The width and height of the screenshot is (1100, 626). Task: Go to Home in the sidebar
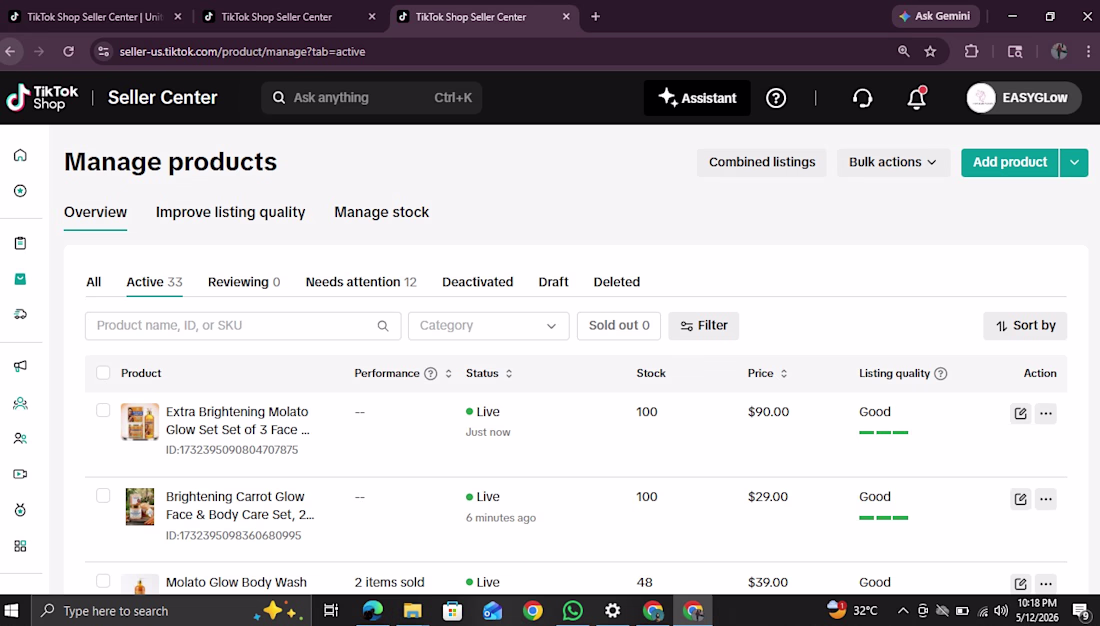(x=20, y=155)
